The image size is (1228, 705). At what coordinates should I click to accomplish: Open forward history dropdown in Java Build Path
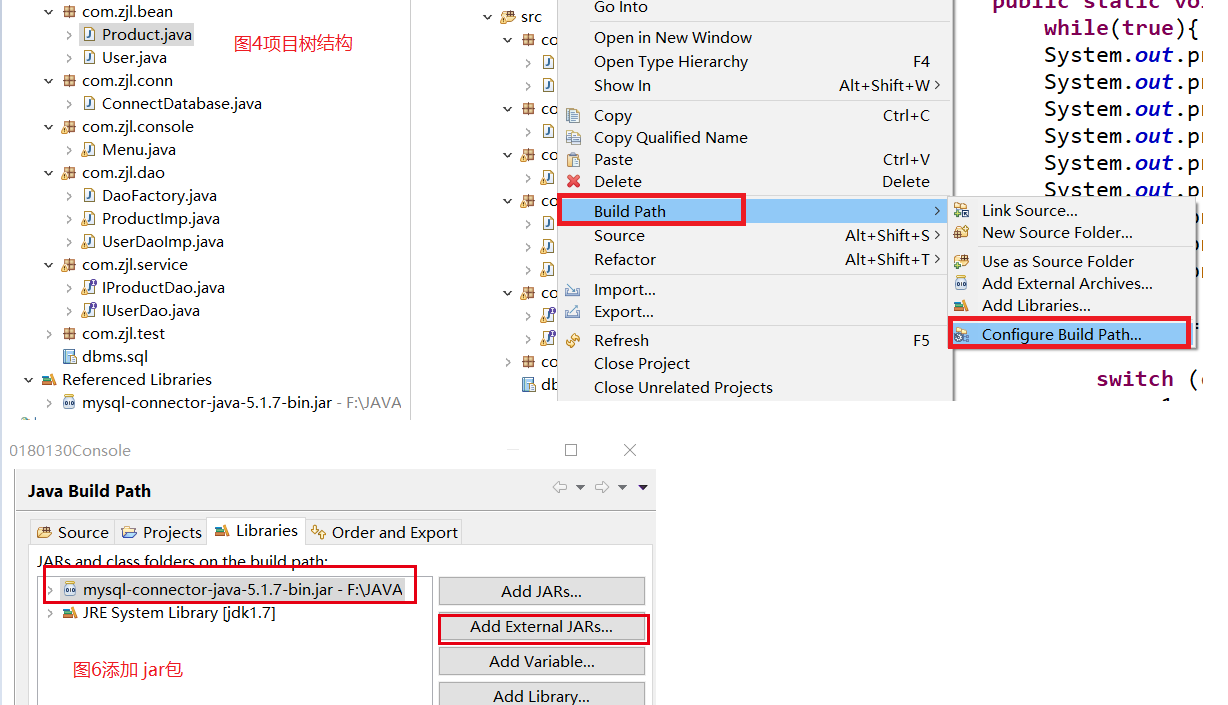click(622, 488)
